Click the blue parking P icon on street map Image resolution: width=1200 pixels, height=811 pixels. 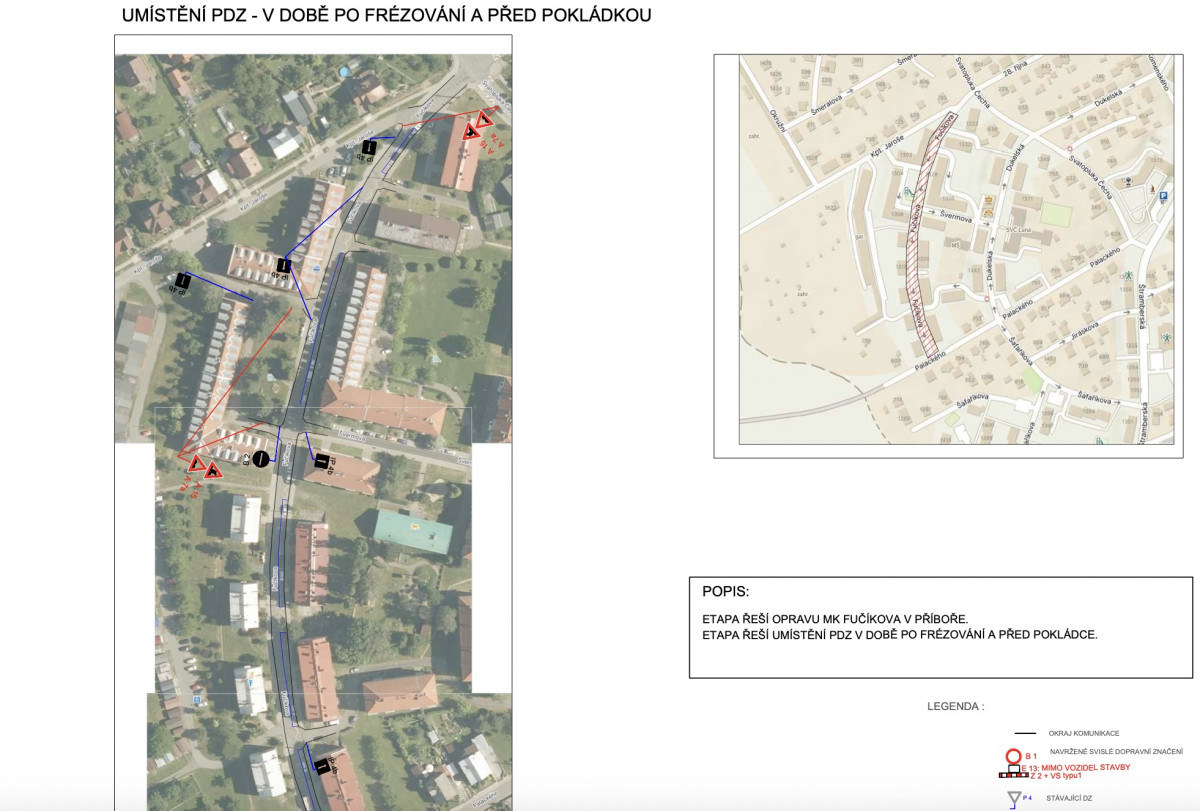(1163, 197)
